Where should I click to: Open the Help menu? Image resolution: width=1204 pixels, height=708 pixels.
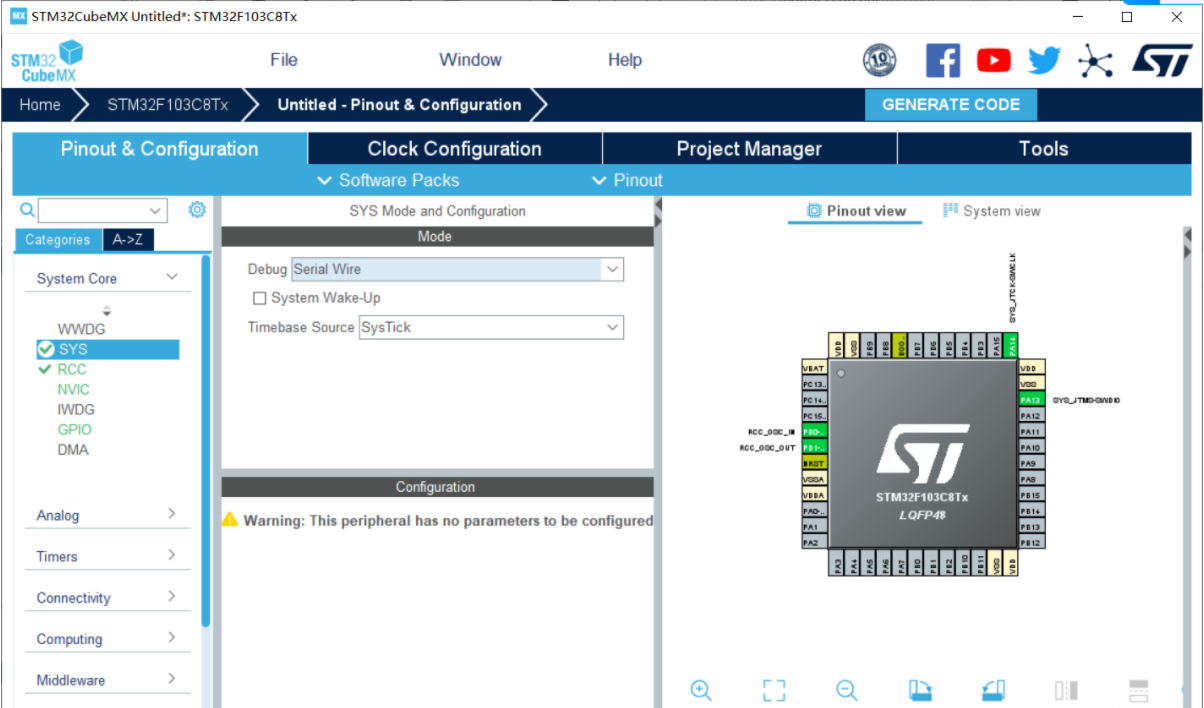pos(625,60)
